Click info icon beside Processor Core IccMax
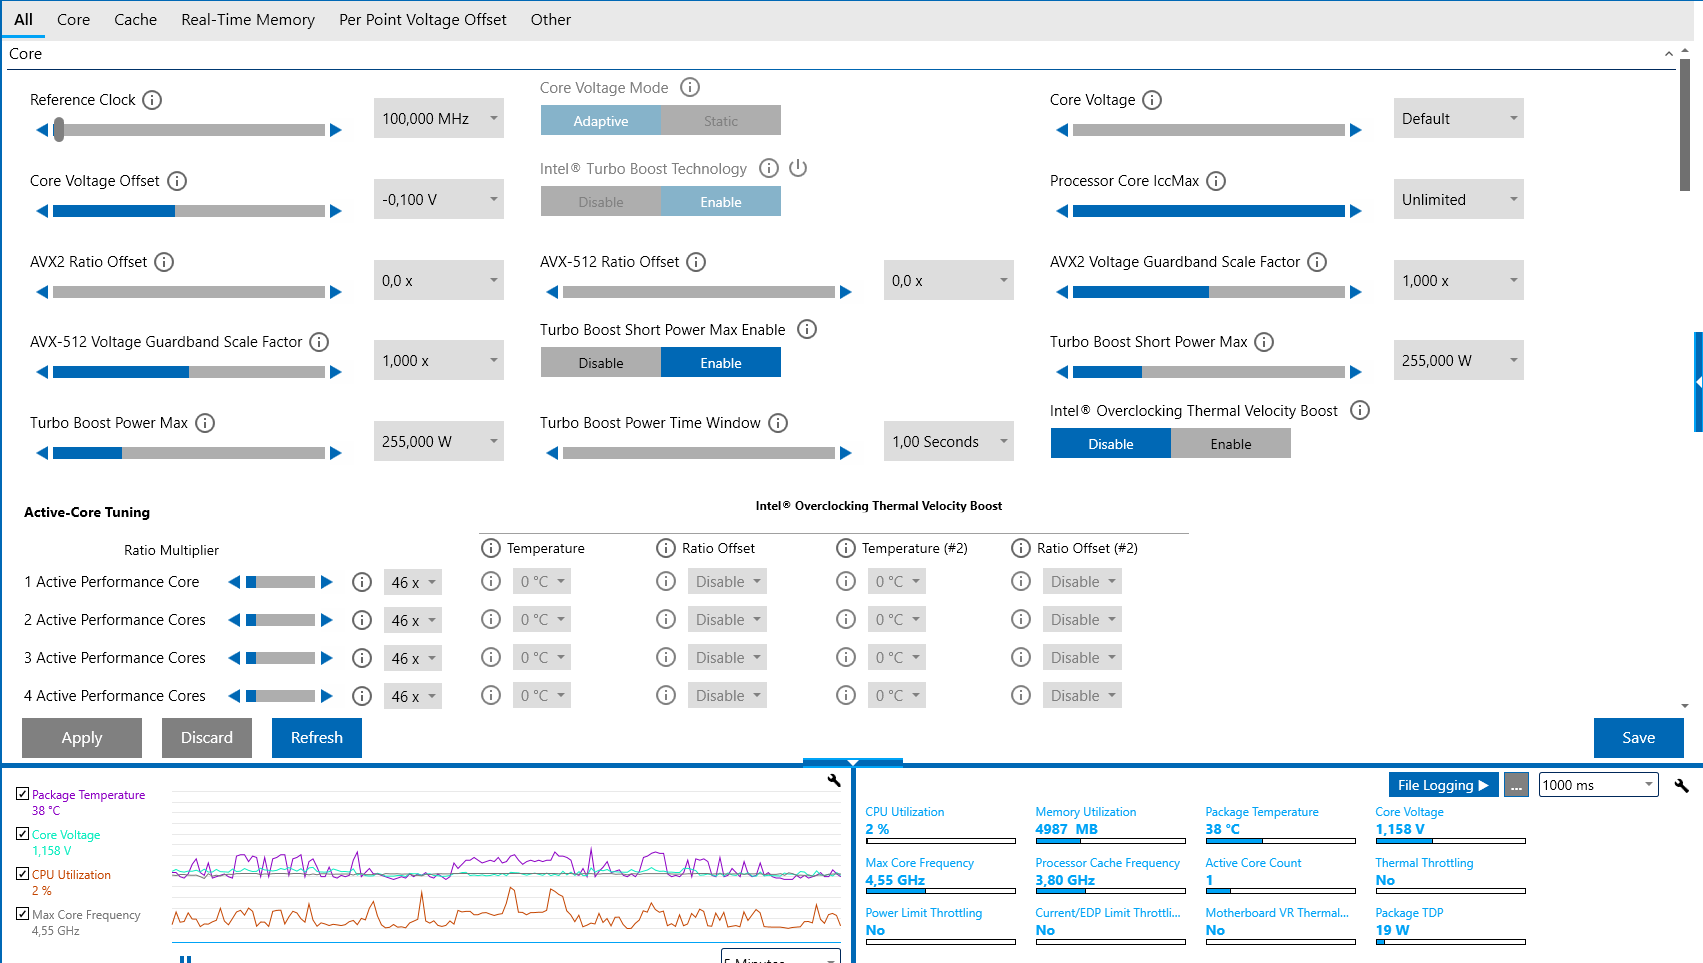 [1216, 181]
